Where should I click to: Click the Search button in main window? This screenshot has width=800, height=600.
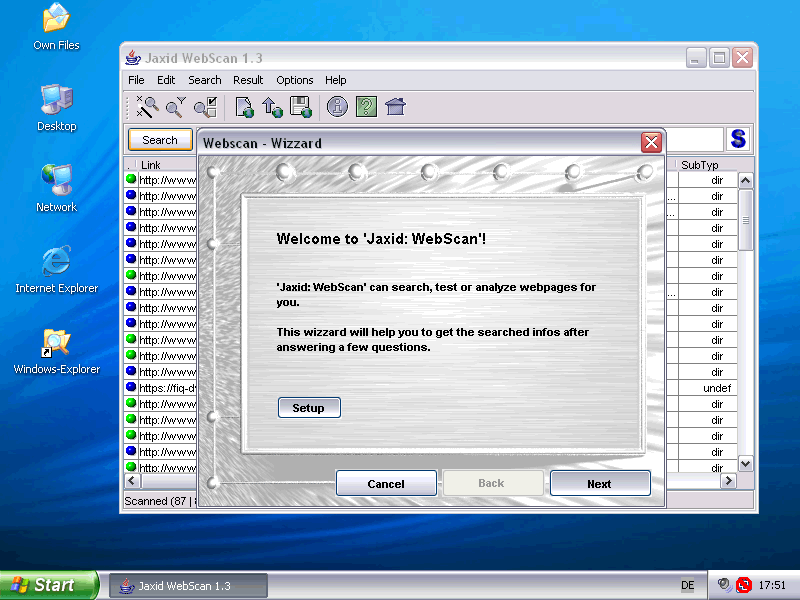point(160,140)
